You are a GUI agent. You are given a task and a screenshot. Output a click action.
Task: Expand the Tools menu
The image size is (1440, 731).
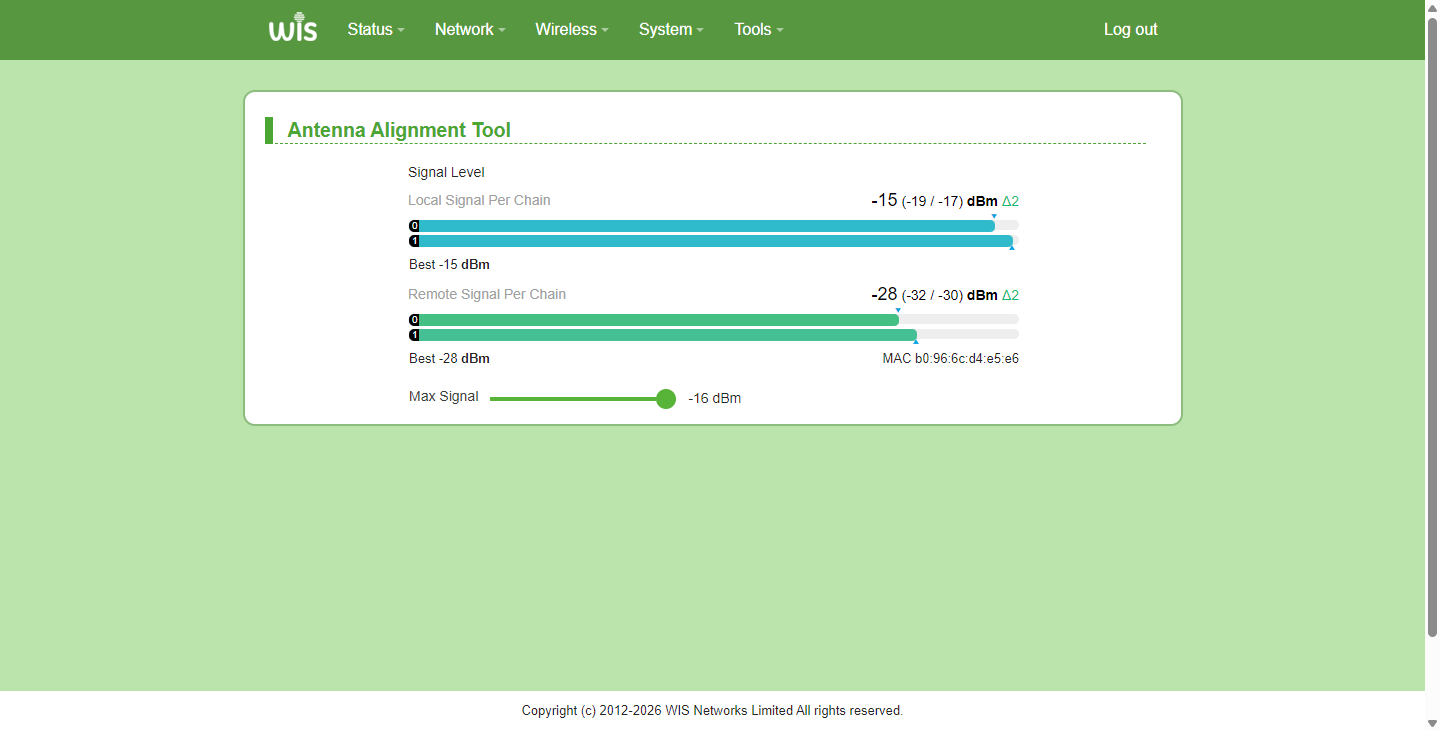click(759, 30)
